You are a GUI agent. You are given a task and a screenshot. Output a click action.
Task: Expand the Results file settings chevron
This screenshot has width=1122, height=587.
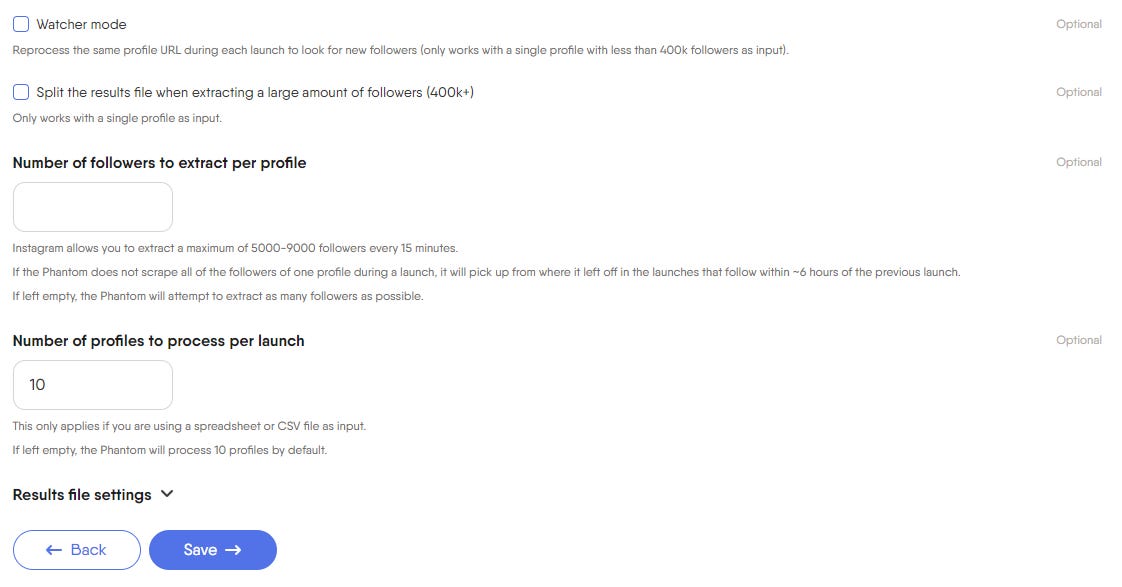tap(167, 494)
